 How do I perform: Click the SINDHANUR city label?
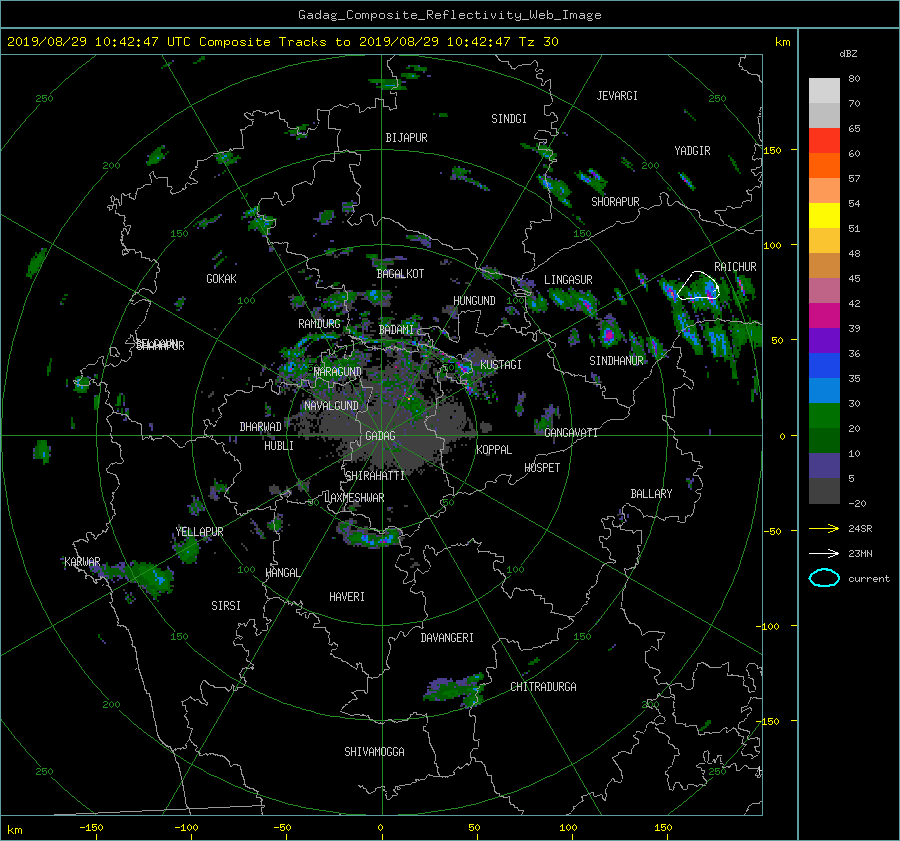click(x=616, y=361)
